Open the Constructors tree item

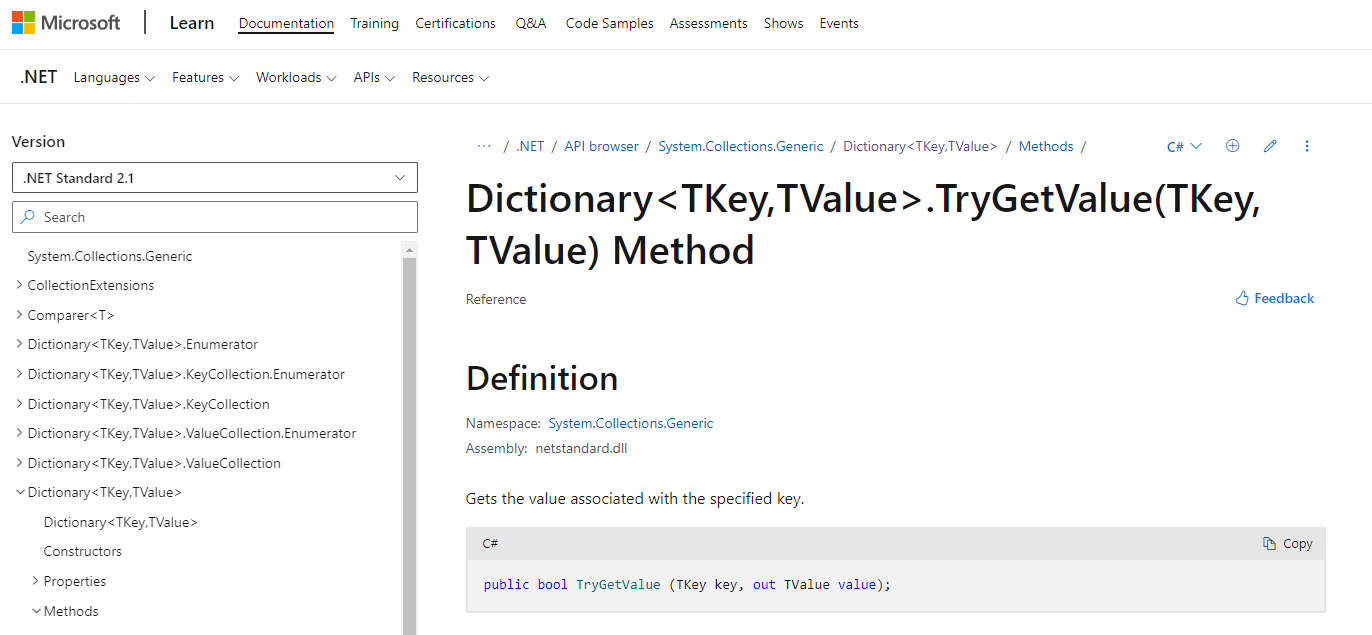pos(83,551)
